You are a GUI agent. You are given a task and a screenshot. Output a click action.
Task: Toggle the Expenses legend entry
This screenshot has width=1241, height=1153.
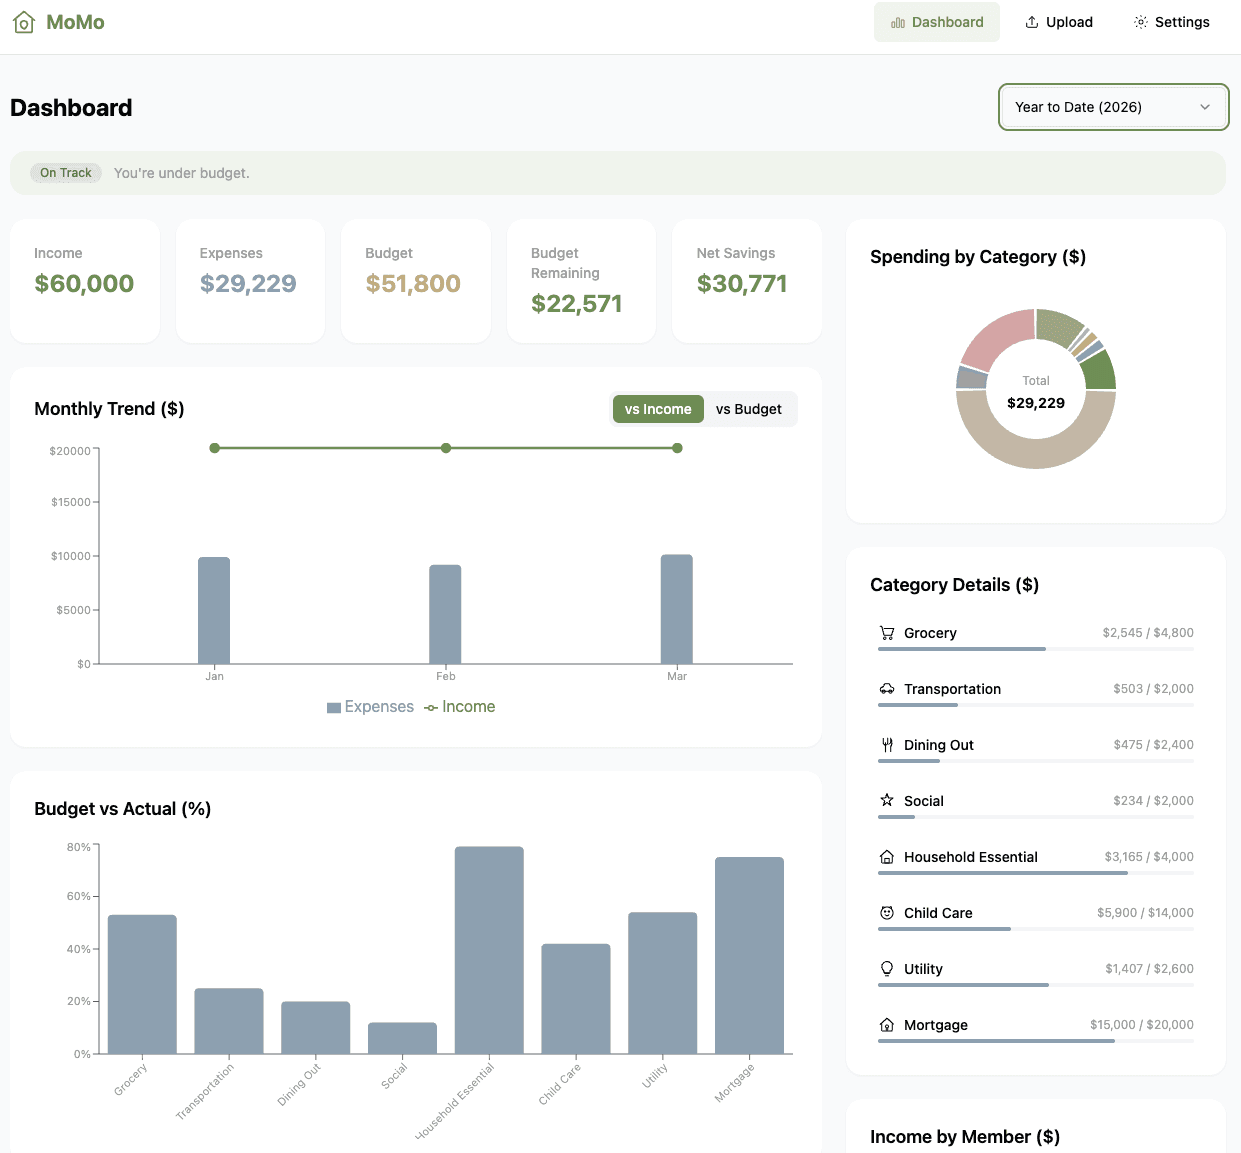click(x=370, y=707)
